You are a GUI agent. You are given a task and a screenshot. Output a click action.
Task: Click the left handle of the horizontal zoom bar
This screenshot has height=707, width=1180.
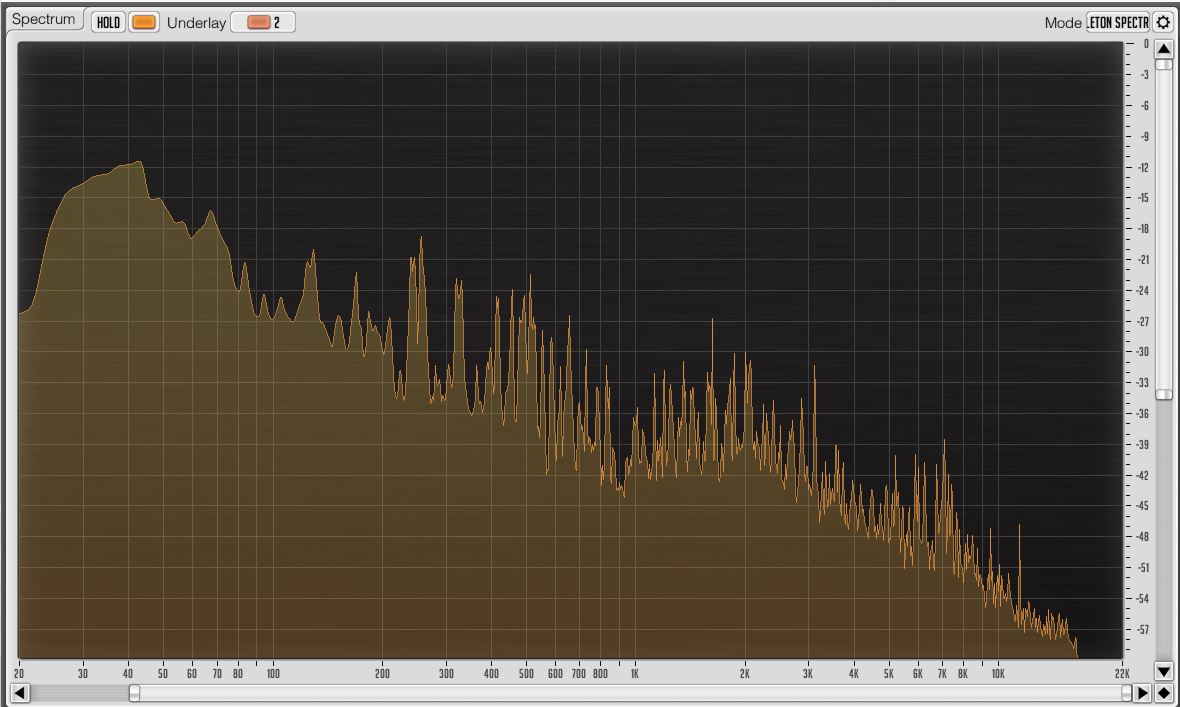(x=134, y=692)
